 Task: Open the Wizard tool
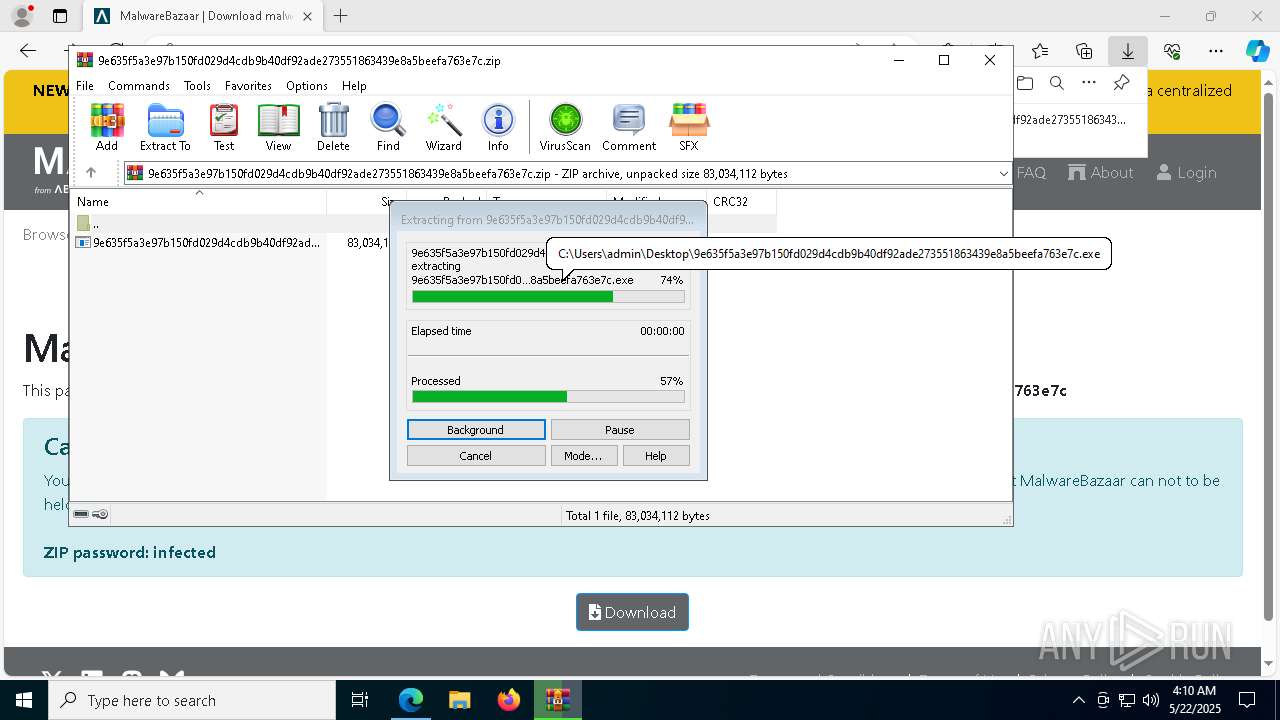443,127
